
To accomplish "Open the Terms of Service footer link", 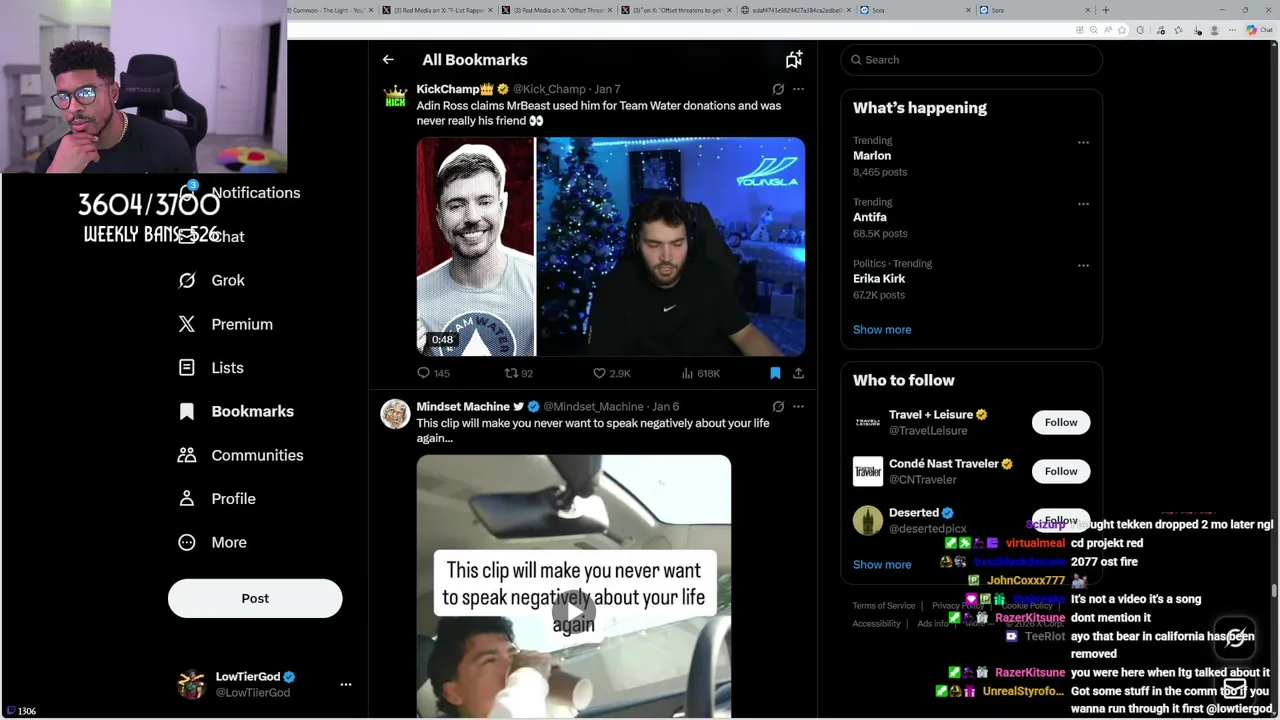I will pos(884,606).
